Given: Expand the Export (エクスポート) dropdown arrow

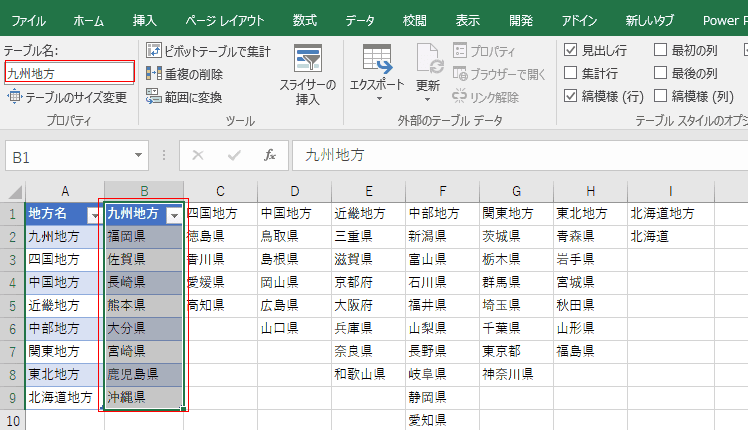Looking at the screenshot, I should point(379,99).
